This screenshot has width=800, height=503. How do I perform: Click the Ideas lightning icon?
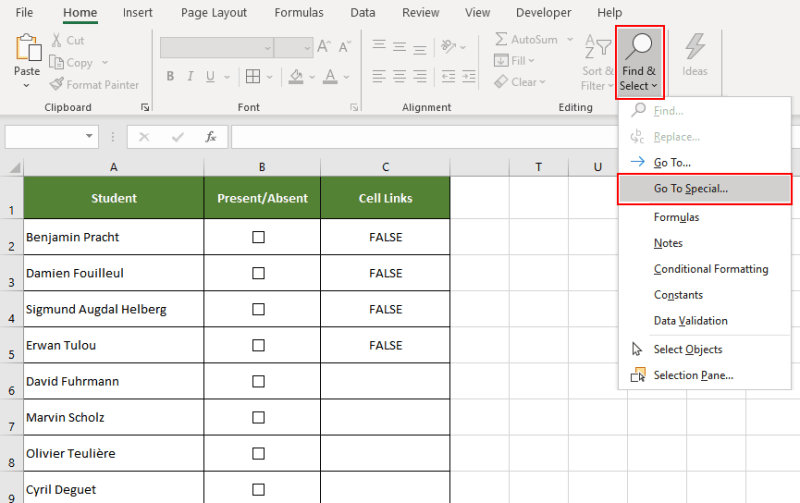click(695, 46)
